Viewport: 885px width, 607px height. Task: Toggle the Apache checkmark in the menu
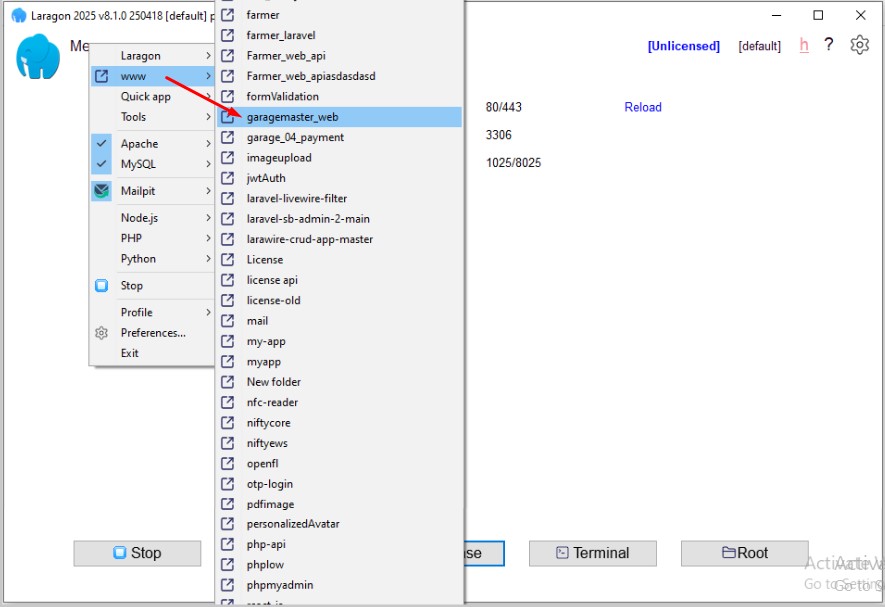click(102, 143)
